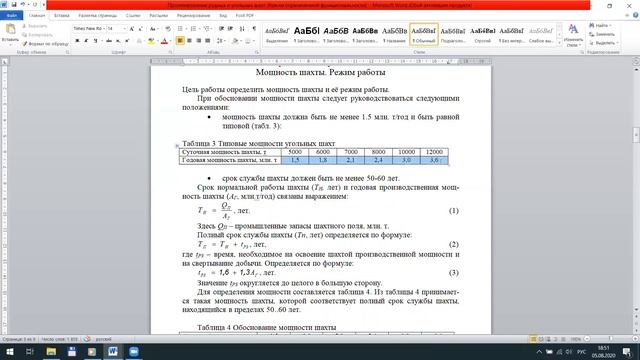This screenshot has height=360, width=640.
Task: Open Word help question mark icon
Action: [x=636, y=16]
